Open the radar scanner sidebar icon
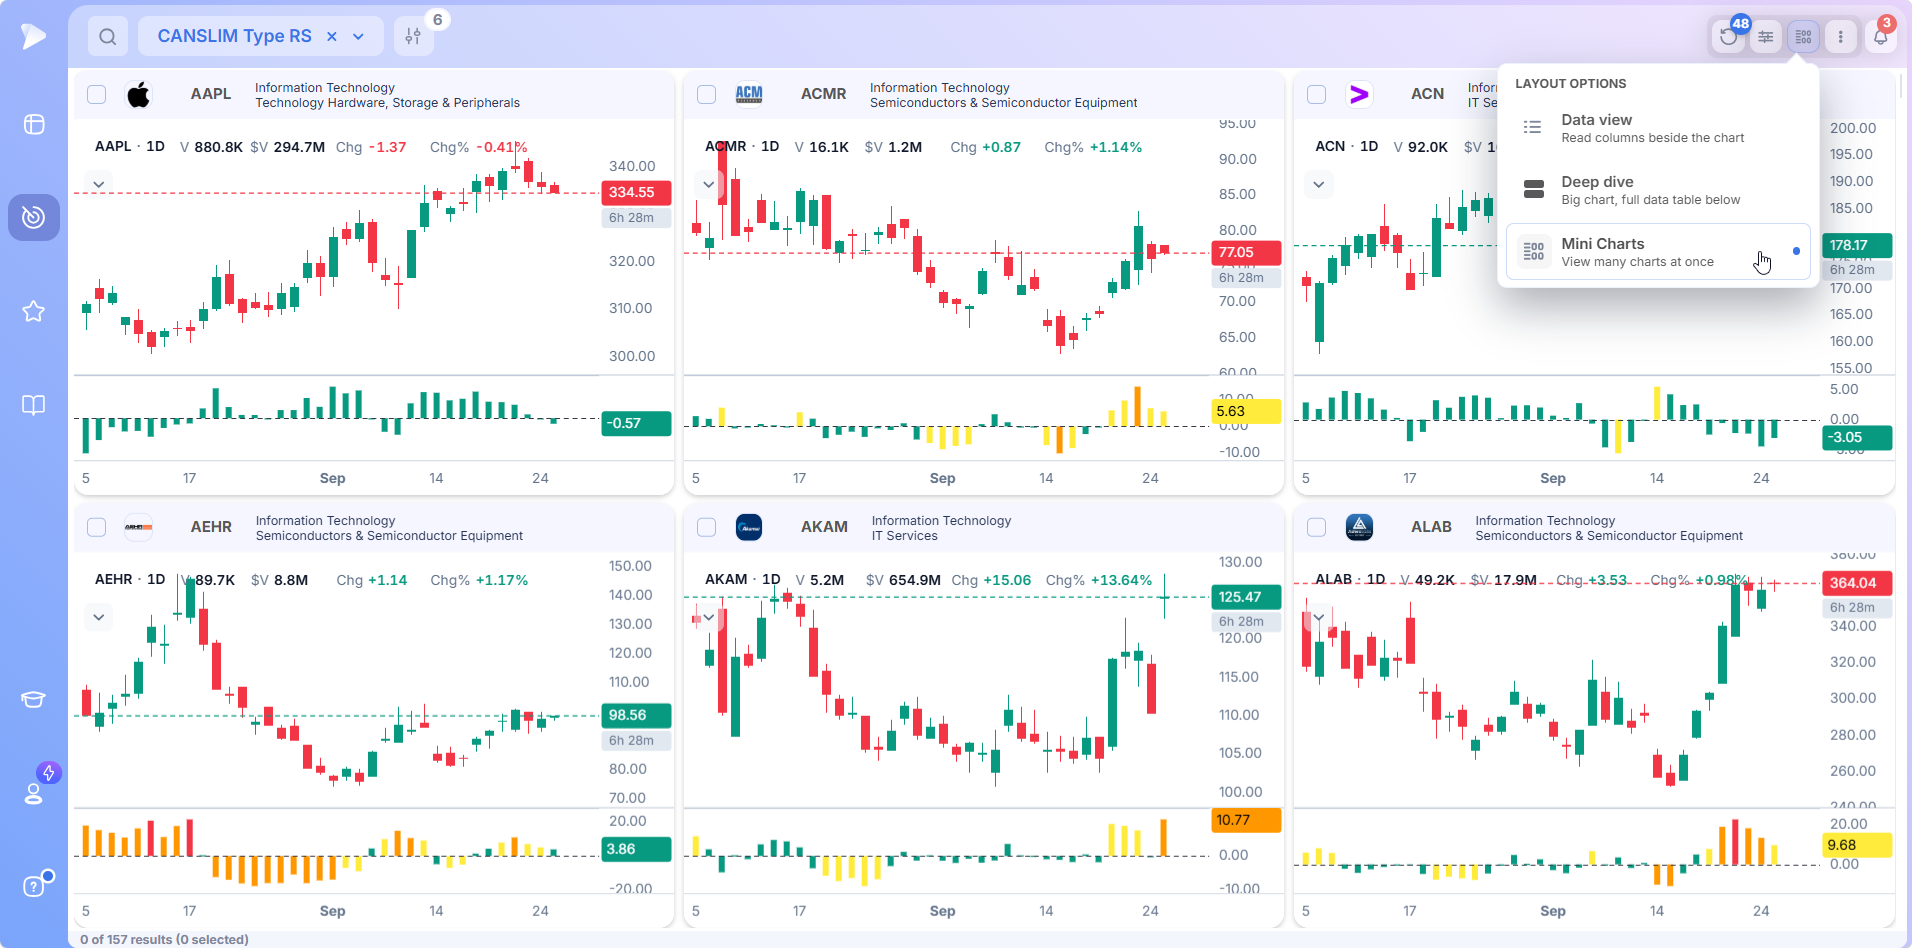Viewport: 1912px width, 948px height. tap(34, 217)
